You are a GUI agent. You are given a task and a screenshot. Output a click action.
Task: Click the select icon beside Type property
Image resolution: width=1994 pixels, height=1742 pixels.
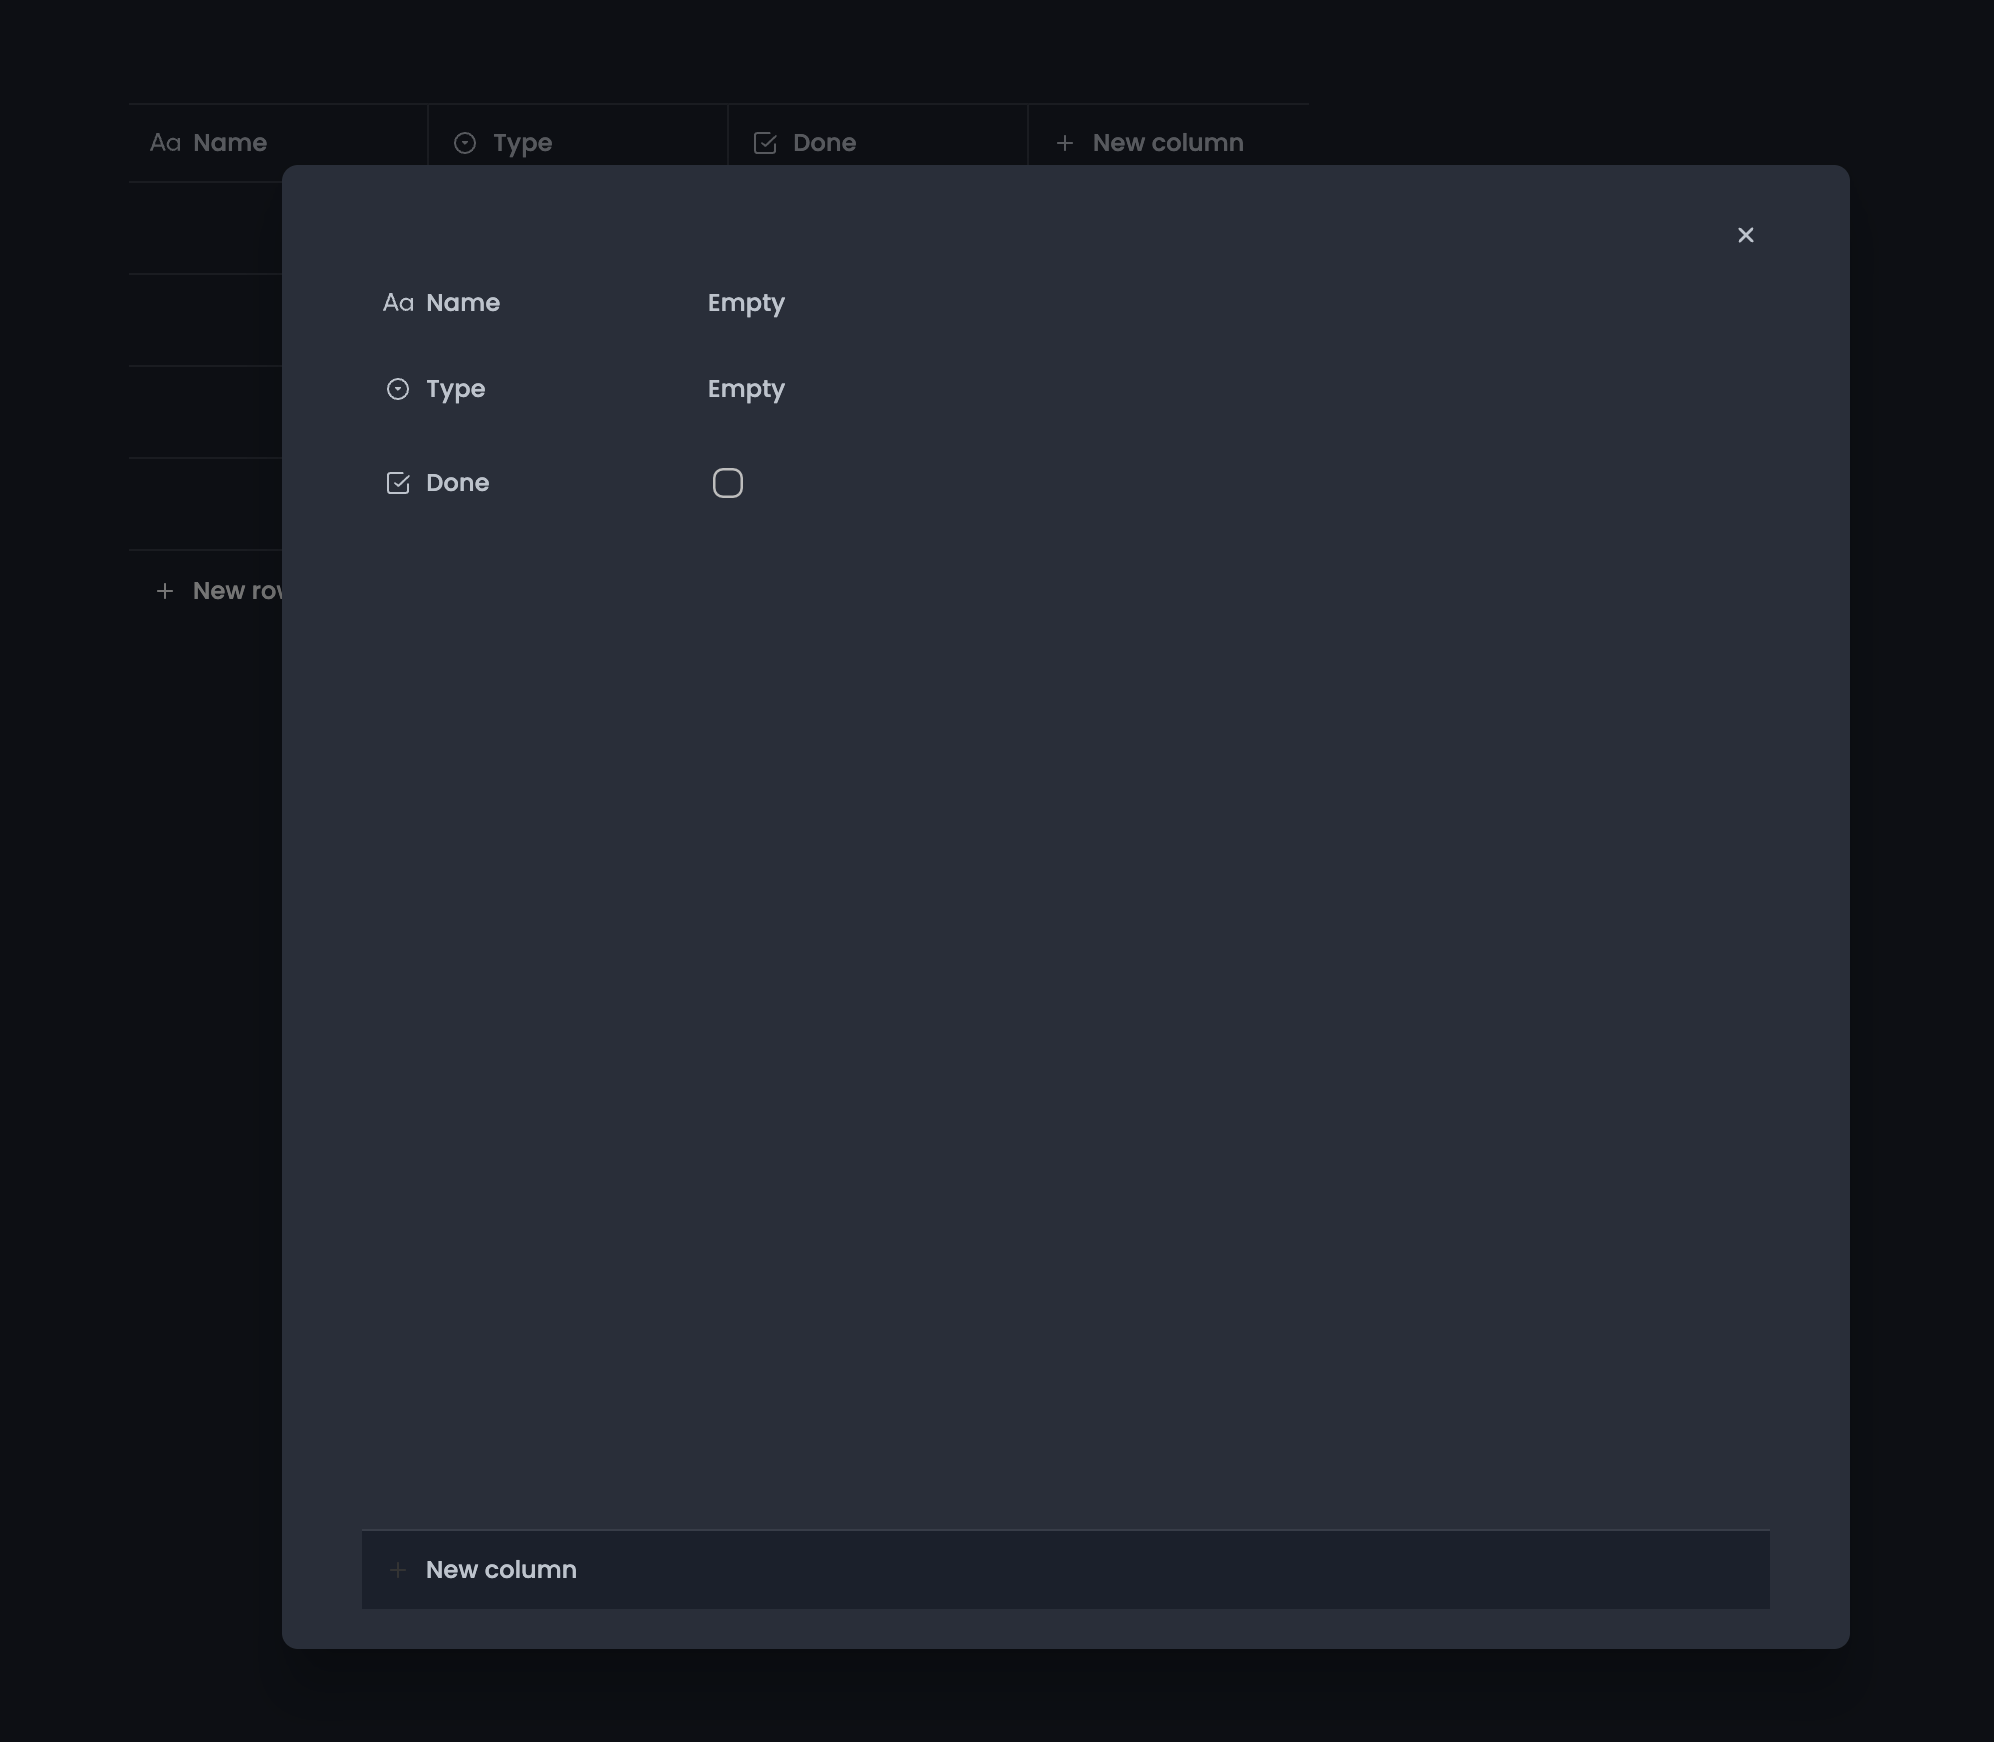(399, 388)
